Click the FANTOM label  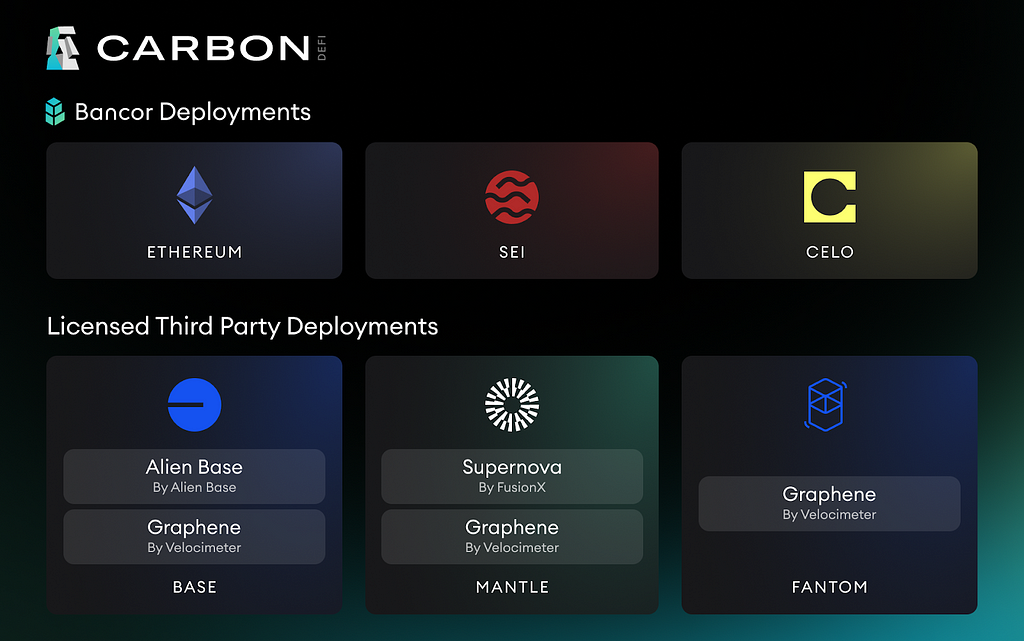(829, 587)
